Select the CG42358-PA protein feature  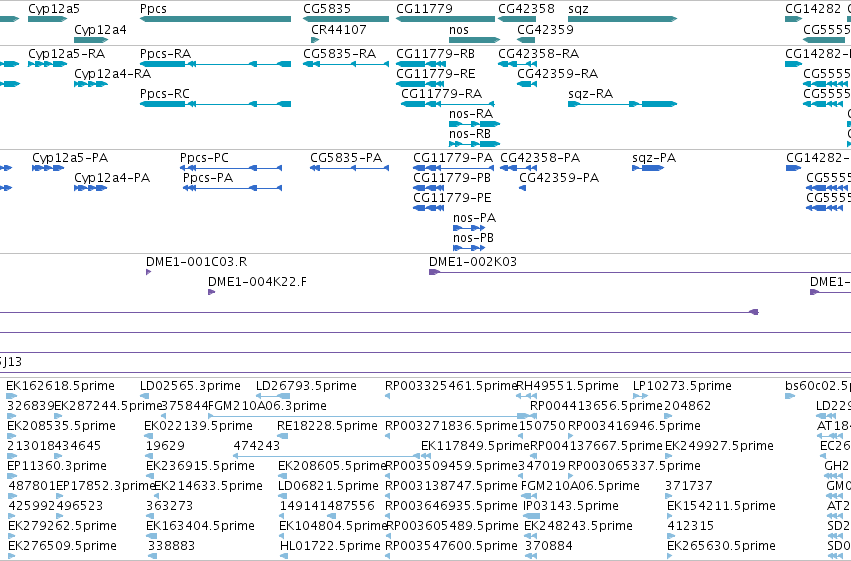pyautogui.click(x=518, y=168)
